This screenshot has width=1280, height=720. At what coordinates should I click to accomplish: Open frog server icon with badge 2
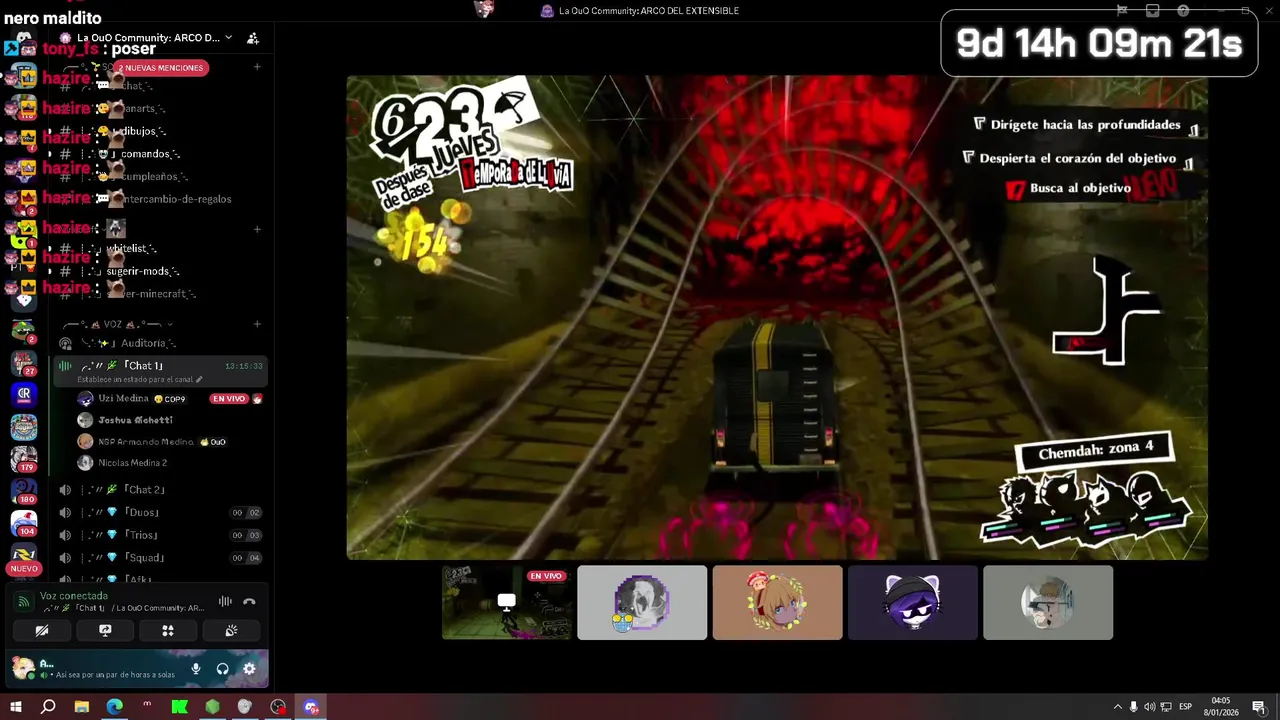click(x=23, y=330)
